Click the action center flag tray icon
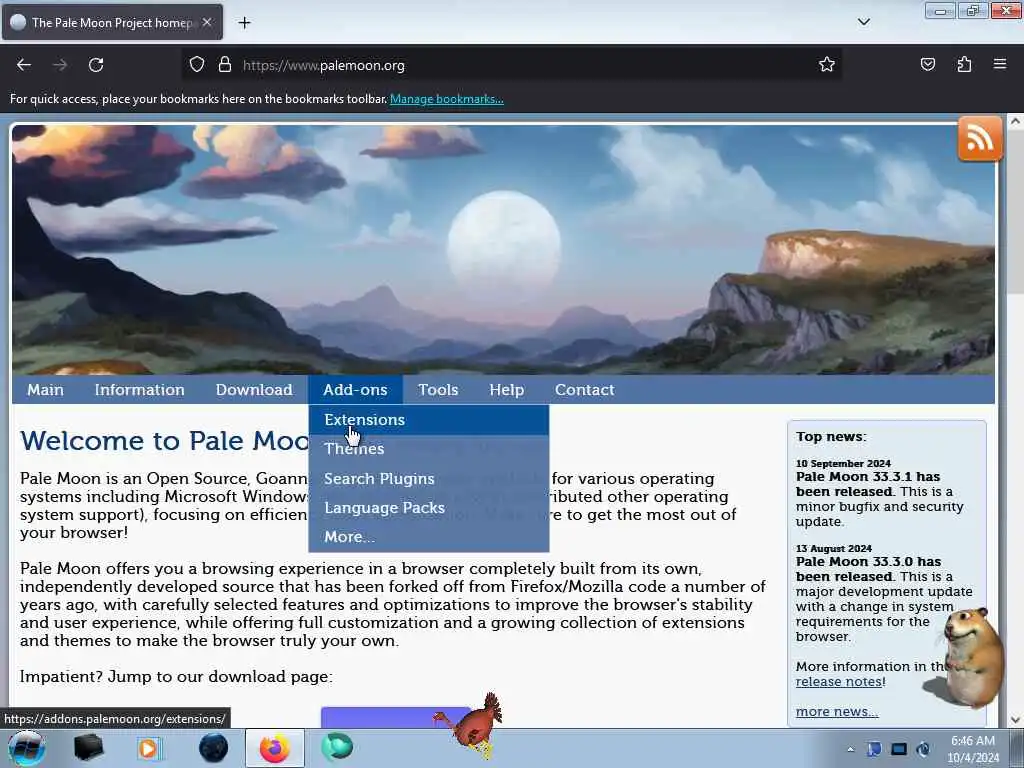This screenshot has width=1024, height=768. (x=874, y=749)
